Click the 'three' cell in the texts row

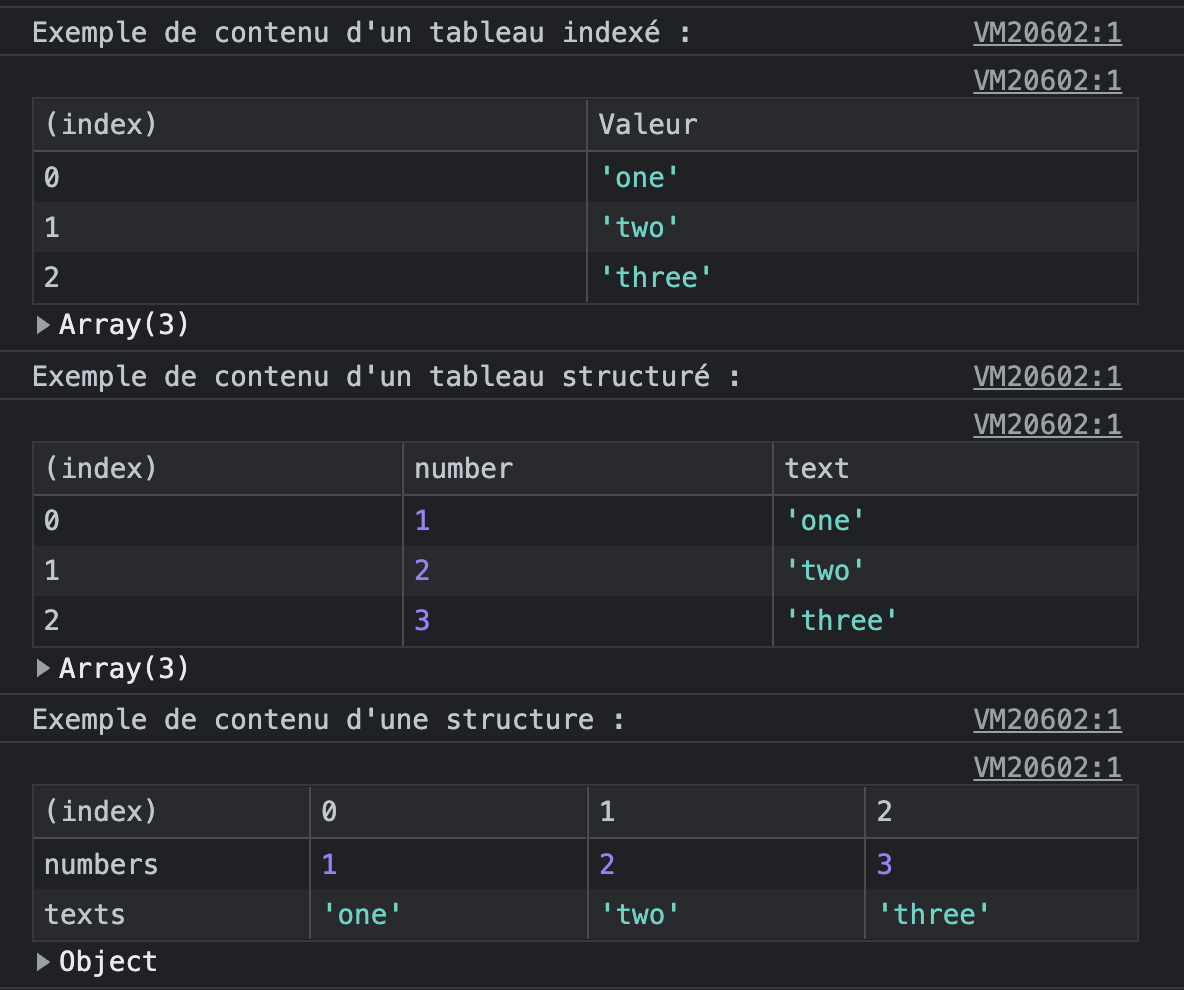coord(934,914)
